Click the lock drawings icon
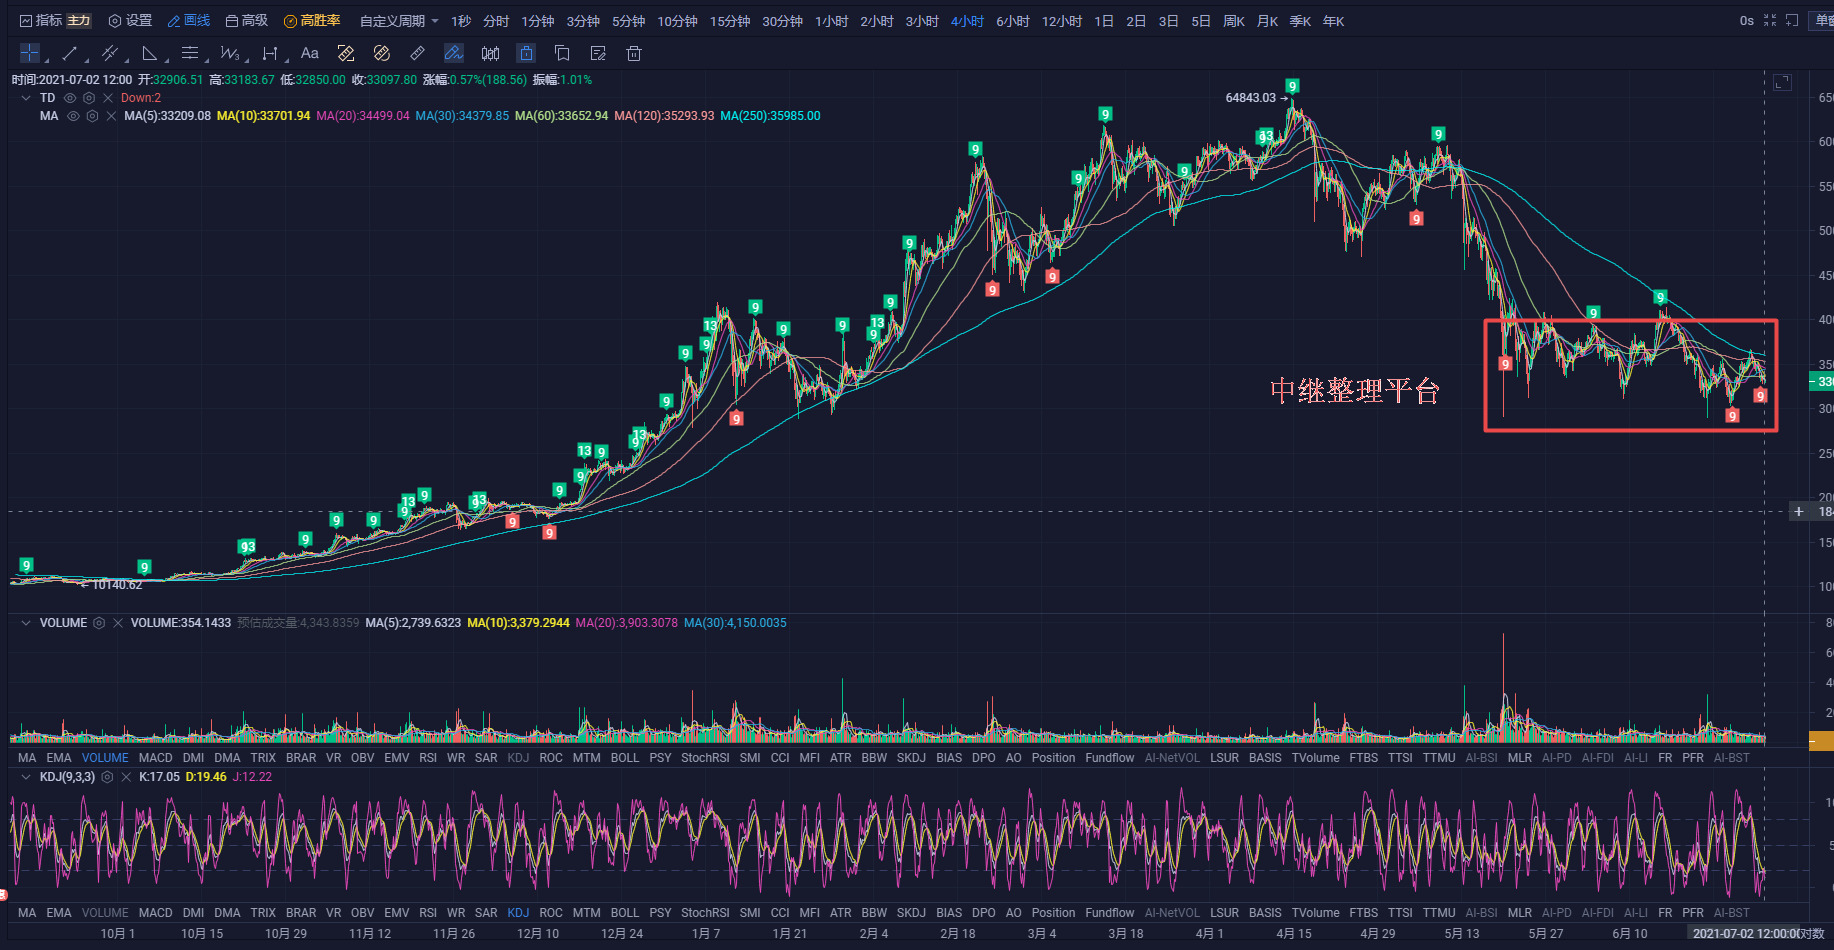The image size is (1834, 950). pos(526,53)
